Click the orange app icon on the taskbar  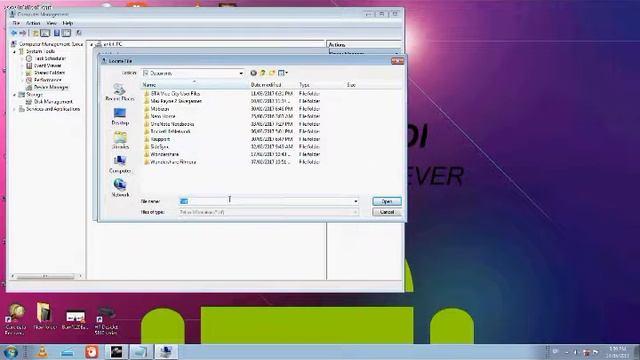pos(91,351)
